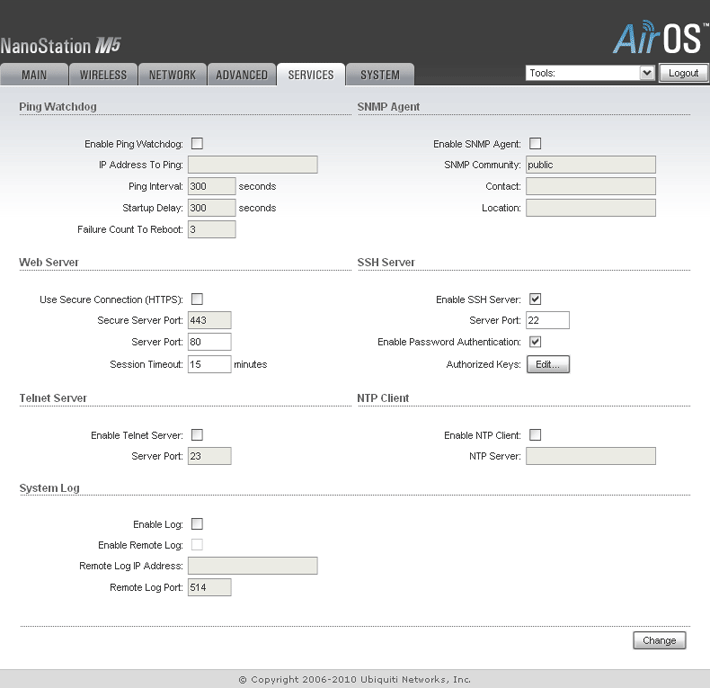
Task: Click the NTP Server field
Action: point(591,456)
